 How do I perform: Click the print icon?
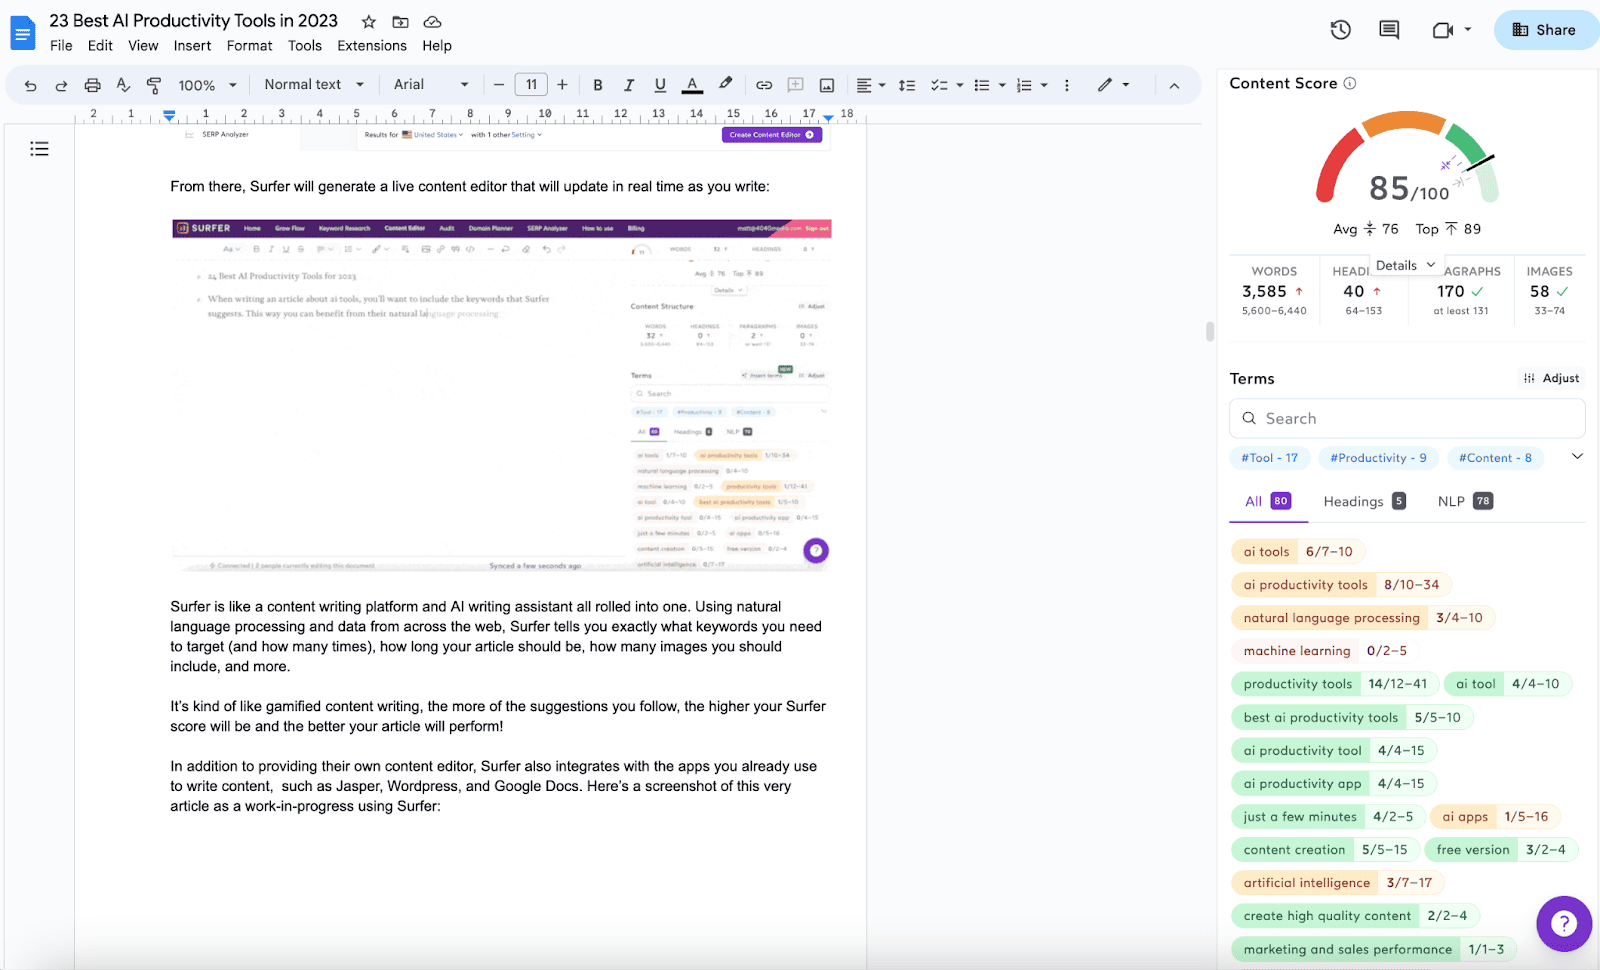92,85
